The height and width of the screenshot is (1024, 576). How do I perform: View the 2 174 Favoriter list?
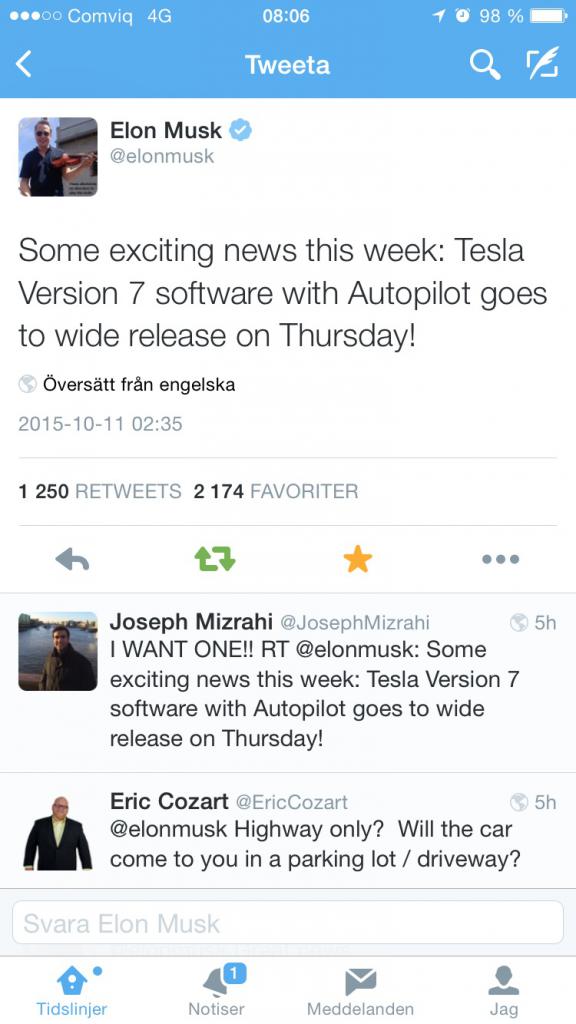pos(276,491)
